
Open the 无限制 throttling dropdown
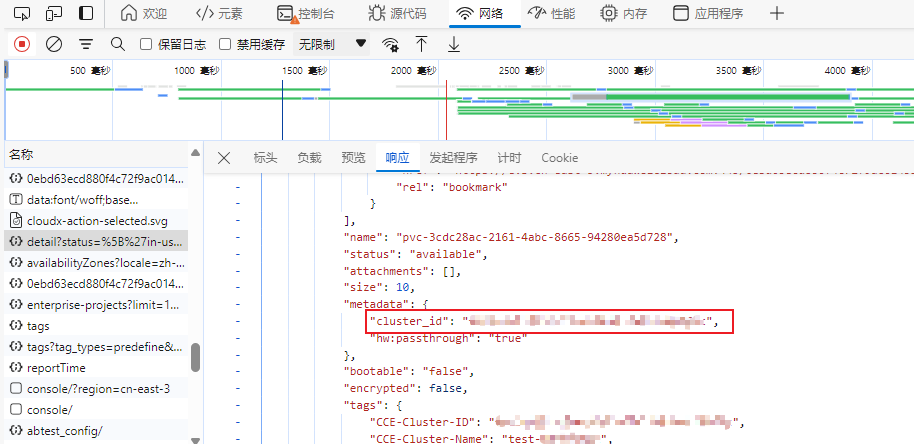(x=332, y=44)
